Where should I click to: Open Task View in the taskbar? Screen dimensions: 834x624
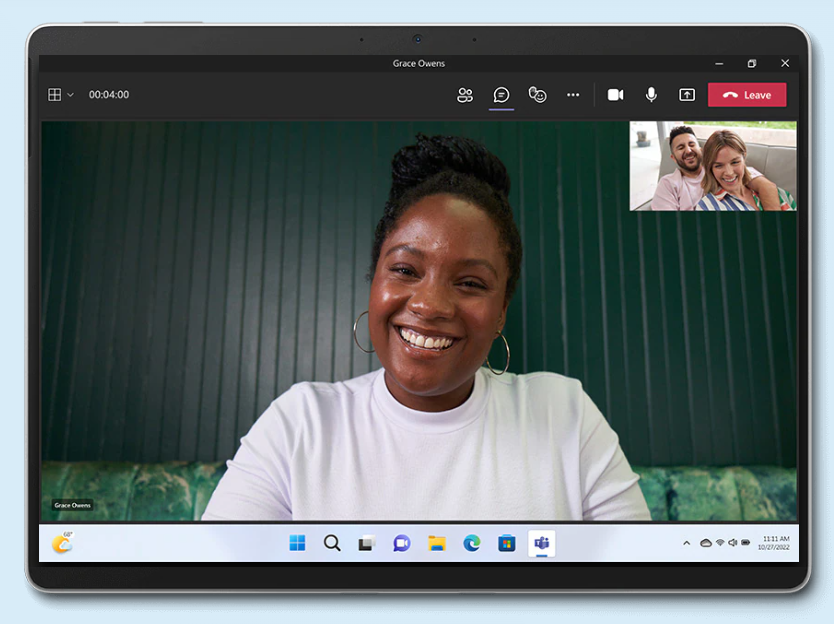click(x=366, y=544)
